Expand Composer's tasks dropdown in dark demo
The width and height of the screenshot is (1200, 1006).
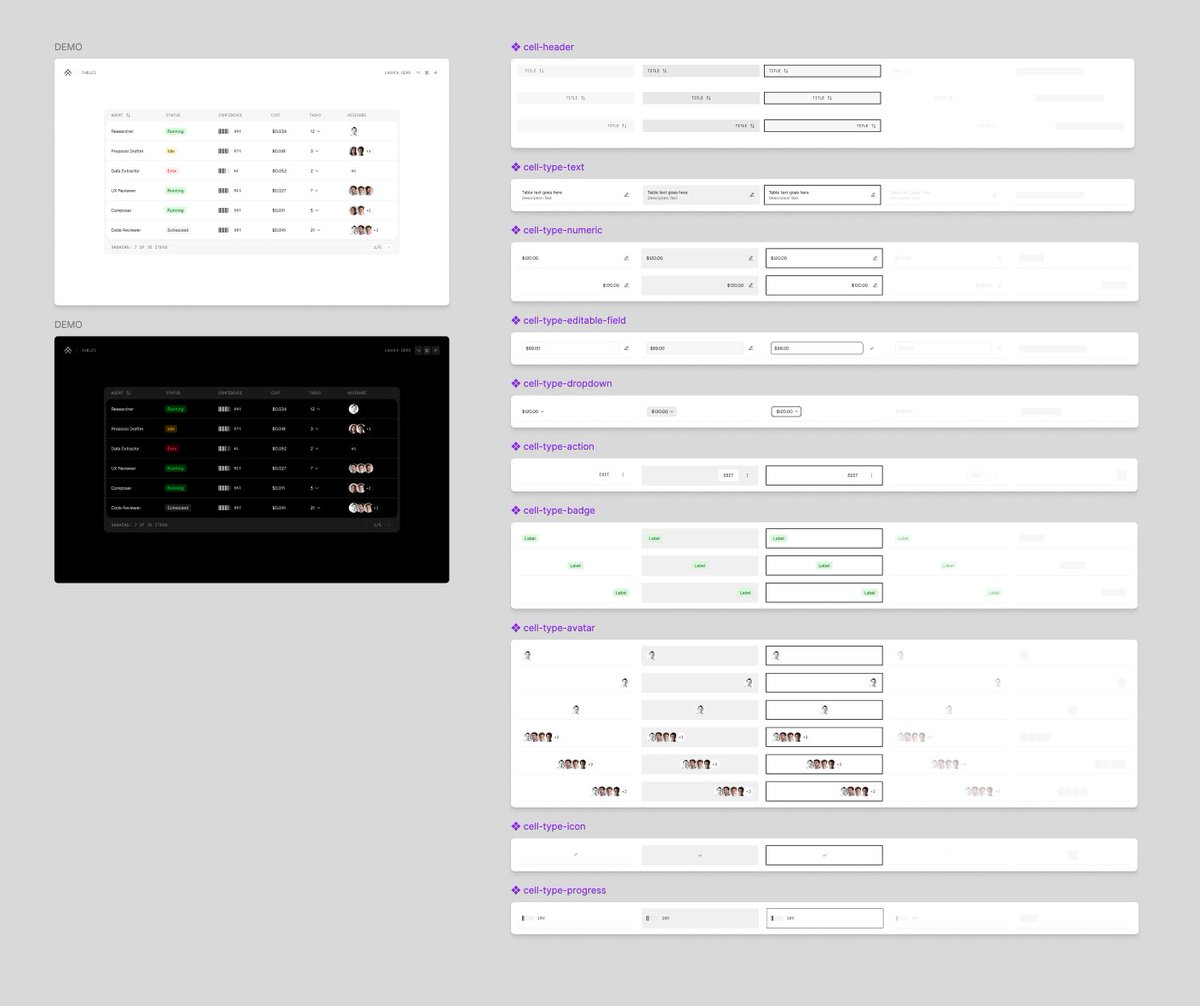tap(314, 488)
